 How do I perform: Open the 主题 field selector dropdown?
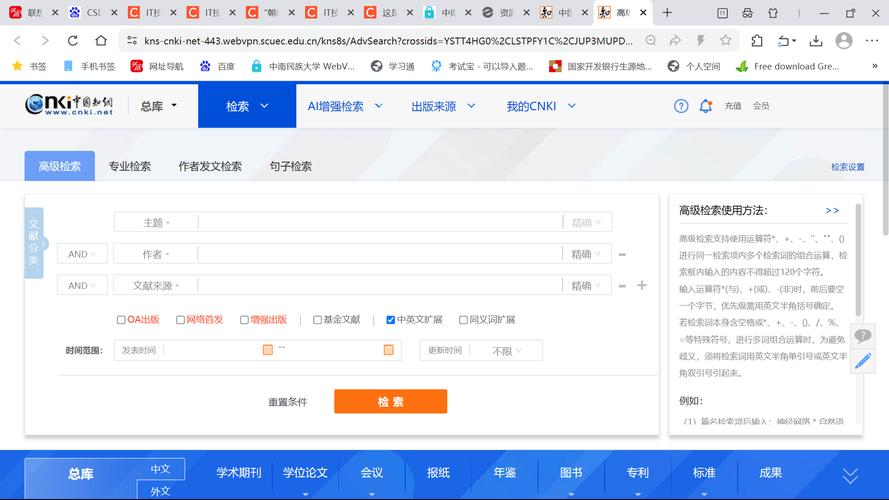(156, 223)
